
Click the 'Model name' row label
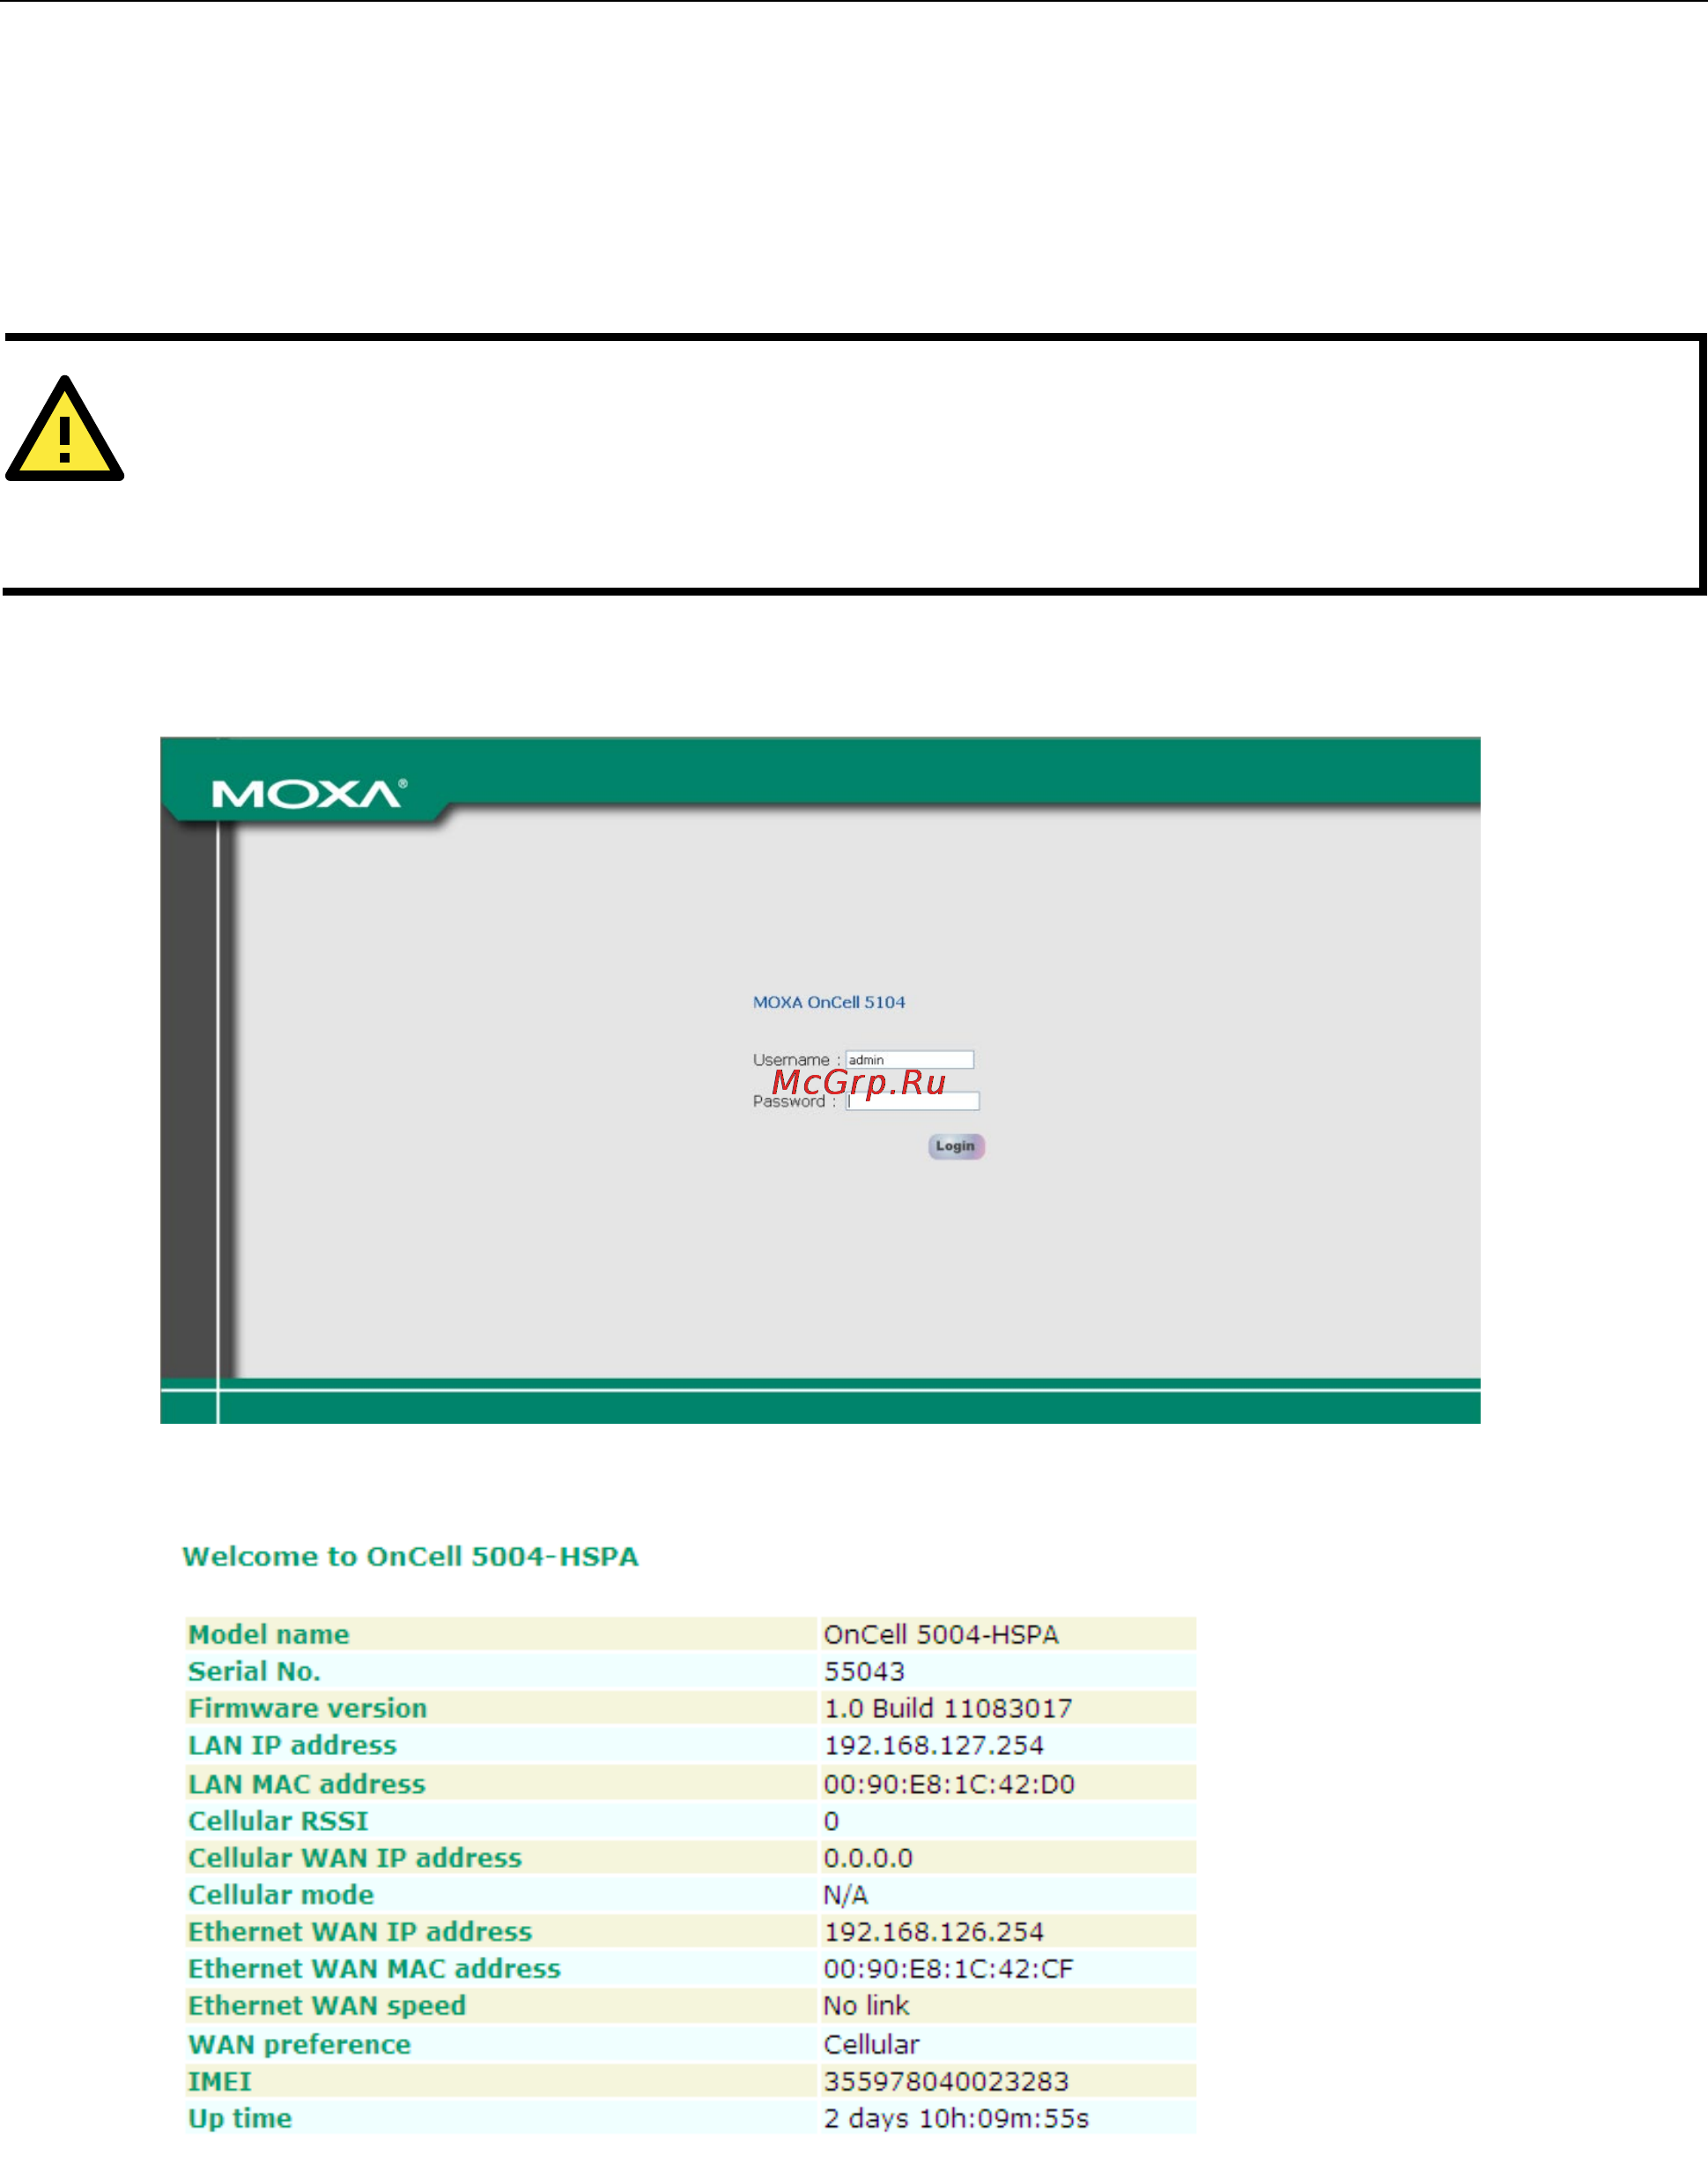coord(269,1634)
